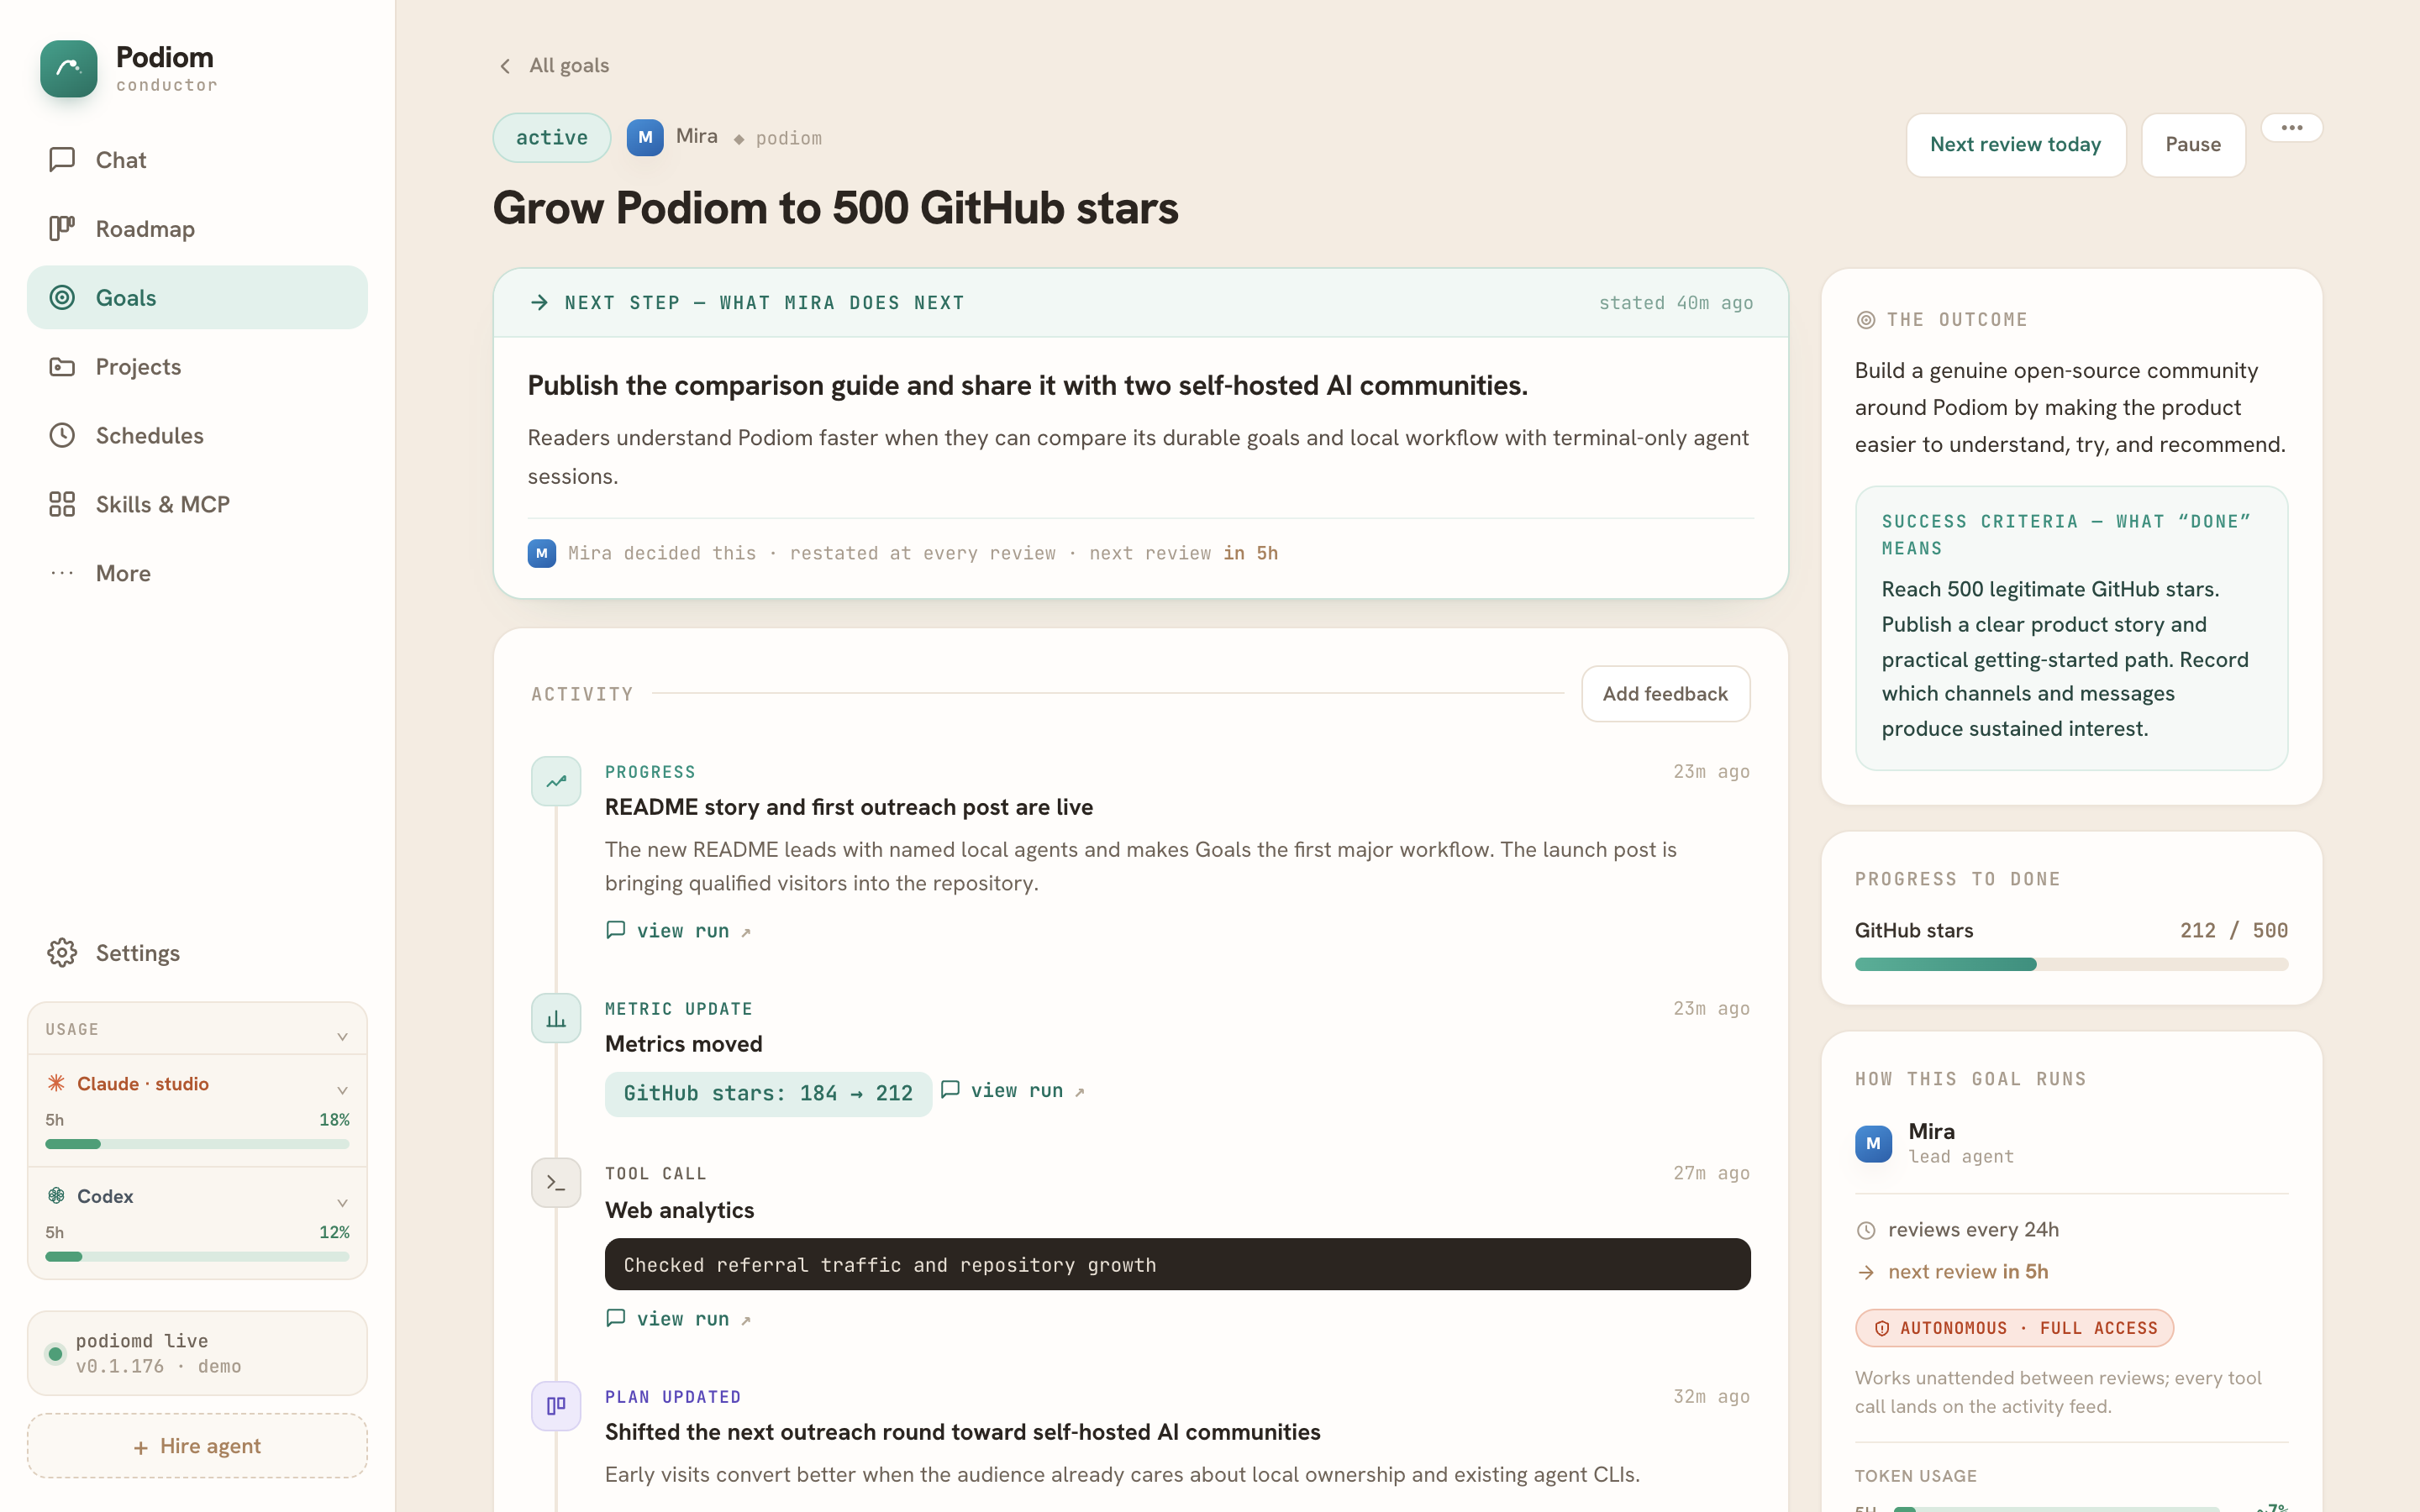The width and height of the screenshot is (2420, 1512).
Task: Click the Mira avatar under next step
Action: point(542,553)
